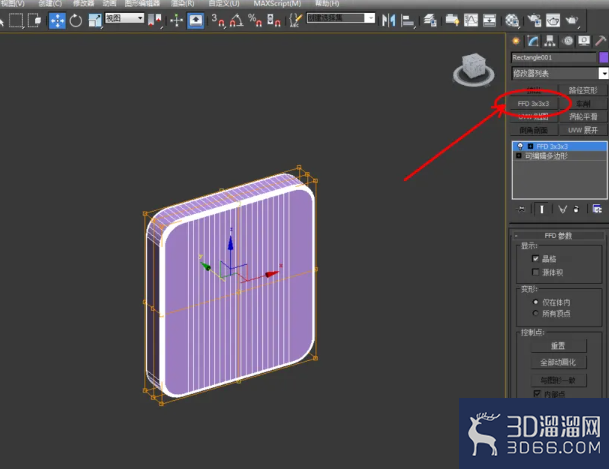Click the Pin Stack icon
This screenshot has width=609, height=469.
[x=521, y=209]
